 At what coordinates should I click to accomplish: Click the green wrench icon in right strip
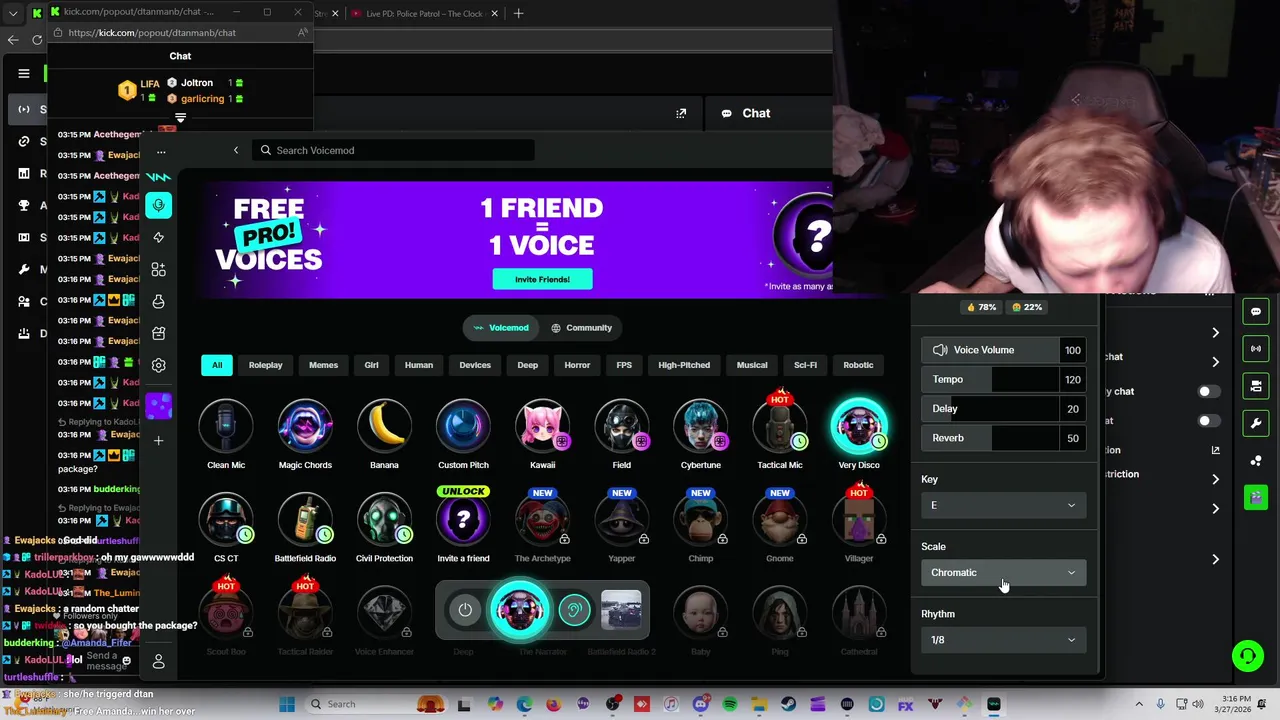point(1256,423)
